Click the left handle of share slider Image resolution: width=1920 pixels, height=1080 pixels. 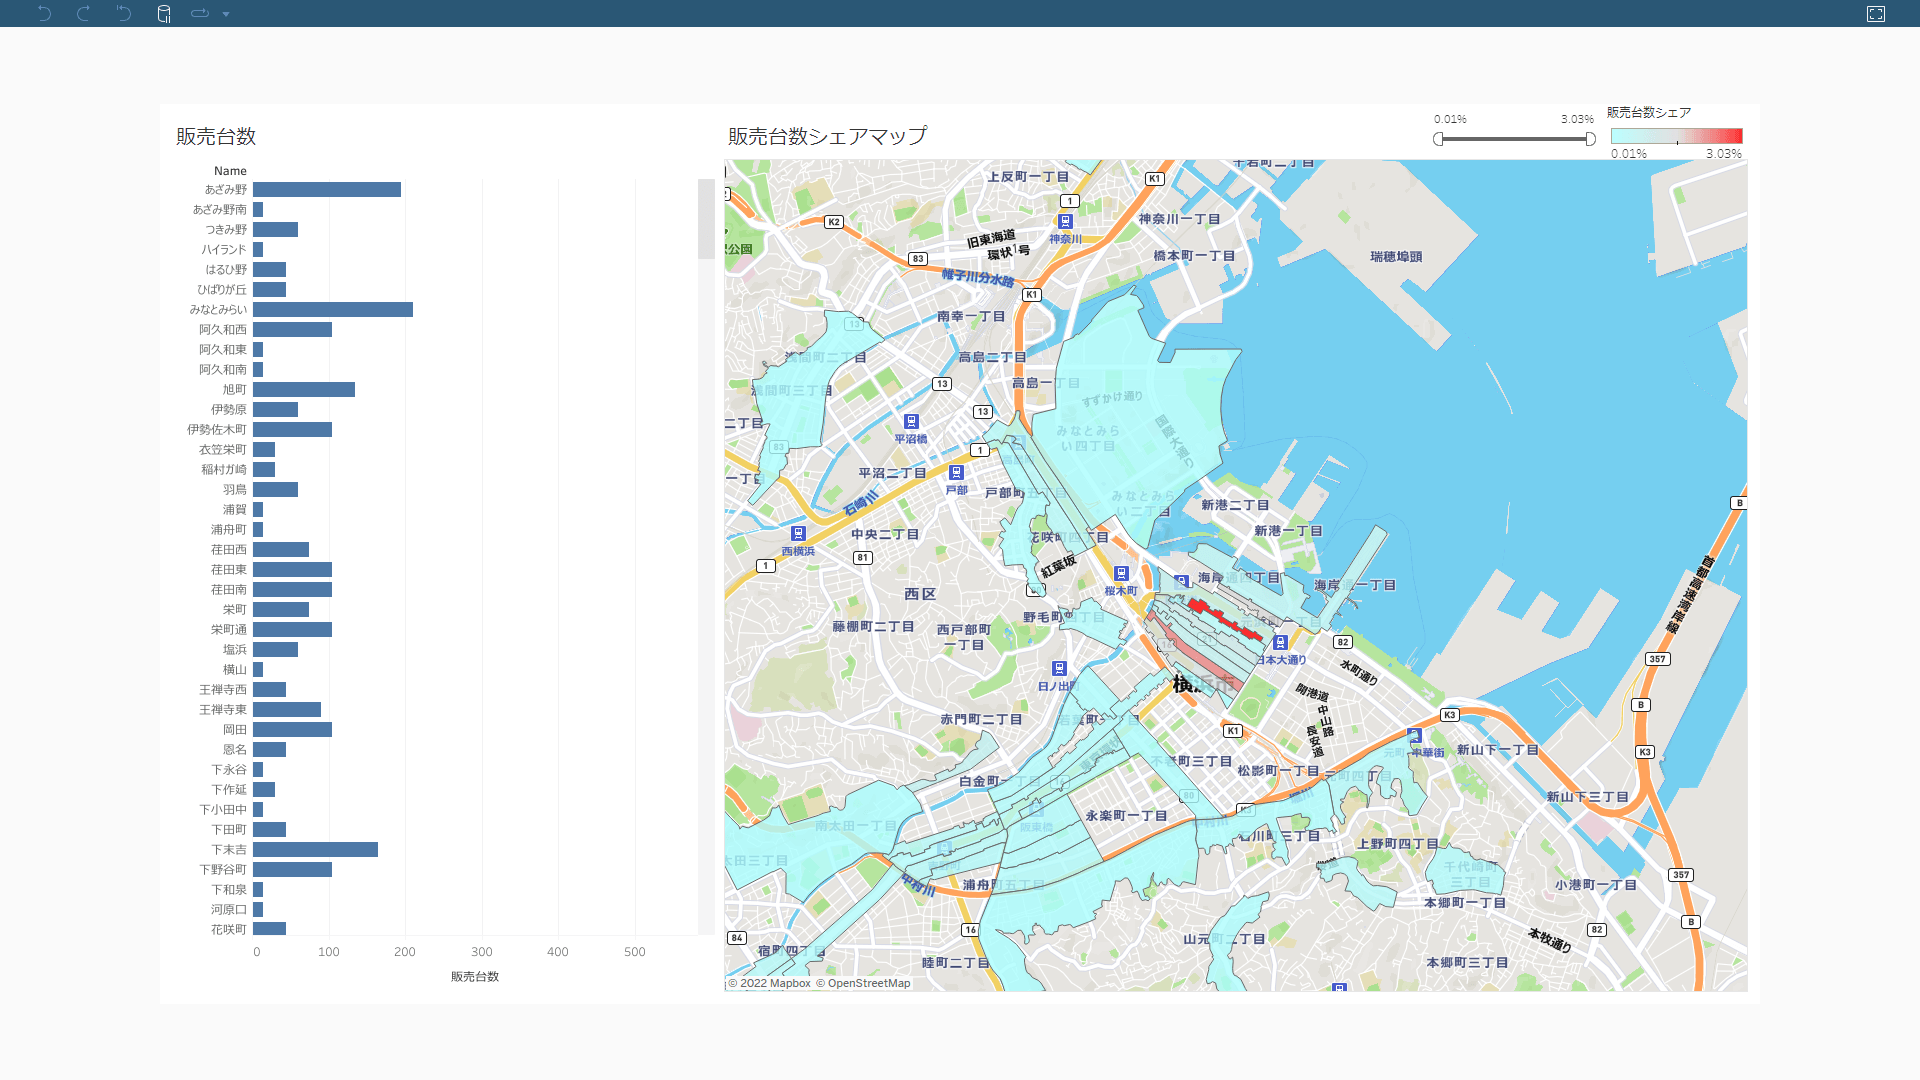coord(1438,139)
